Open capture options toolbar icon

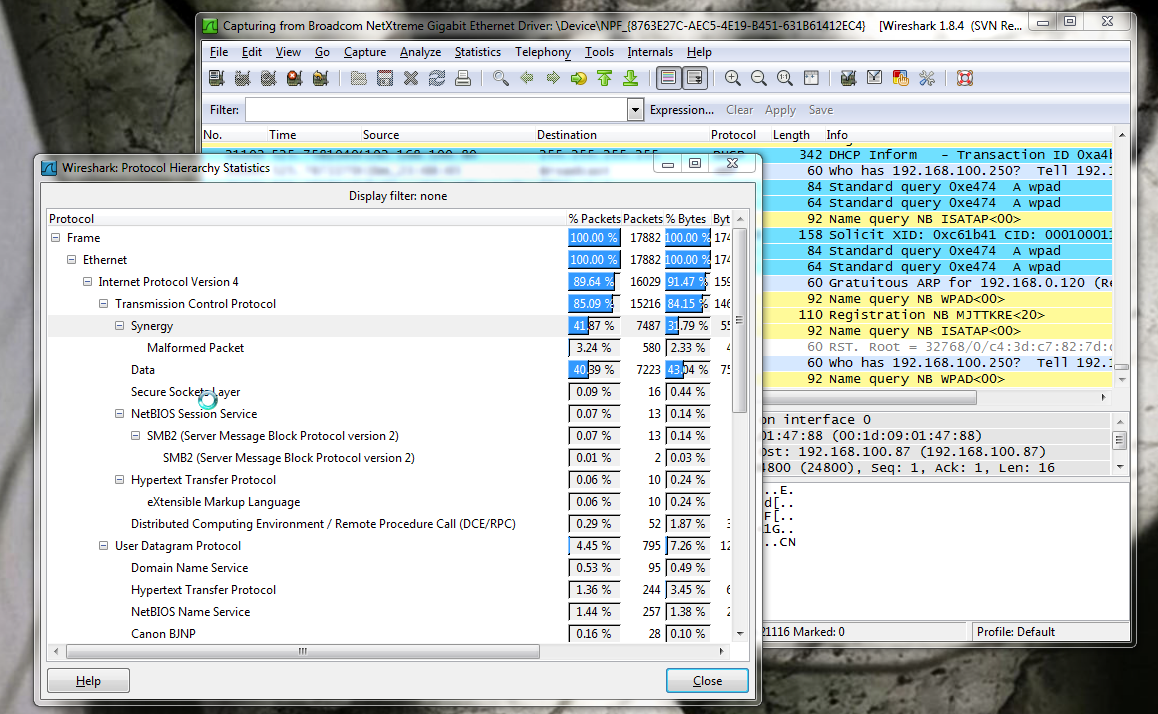point(242,78)
